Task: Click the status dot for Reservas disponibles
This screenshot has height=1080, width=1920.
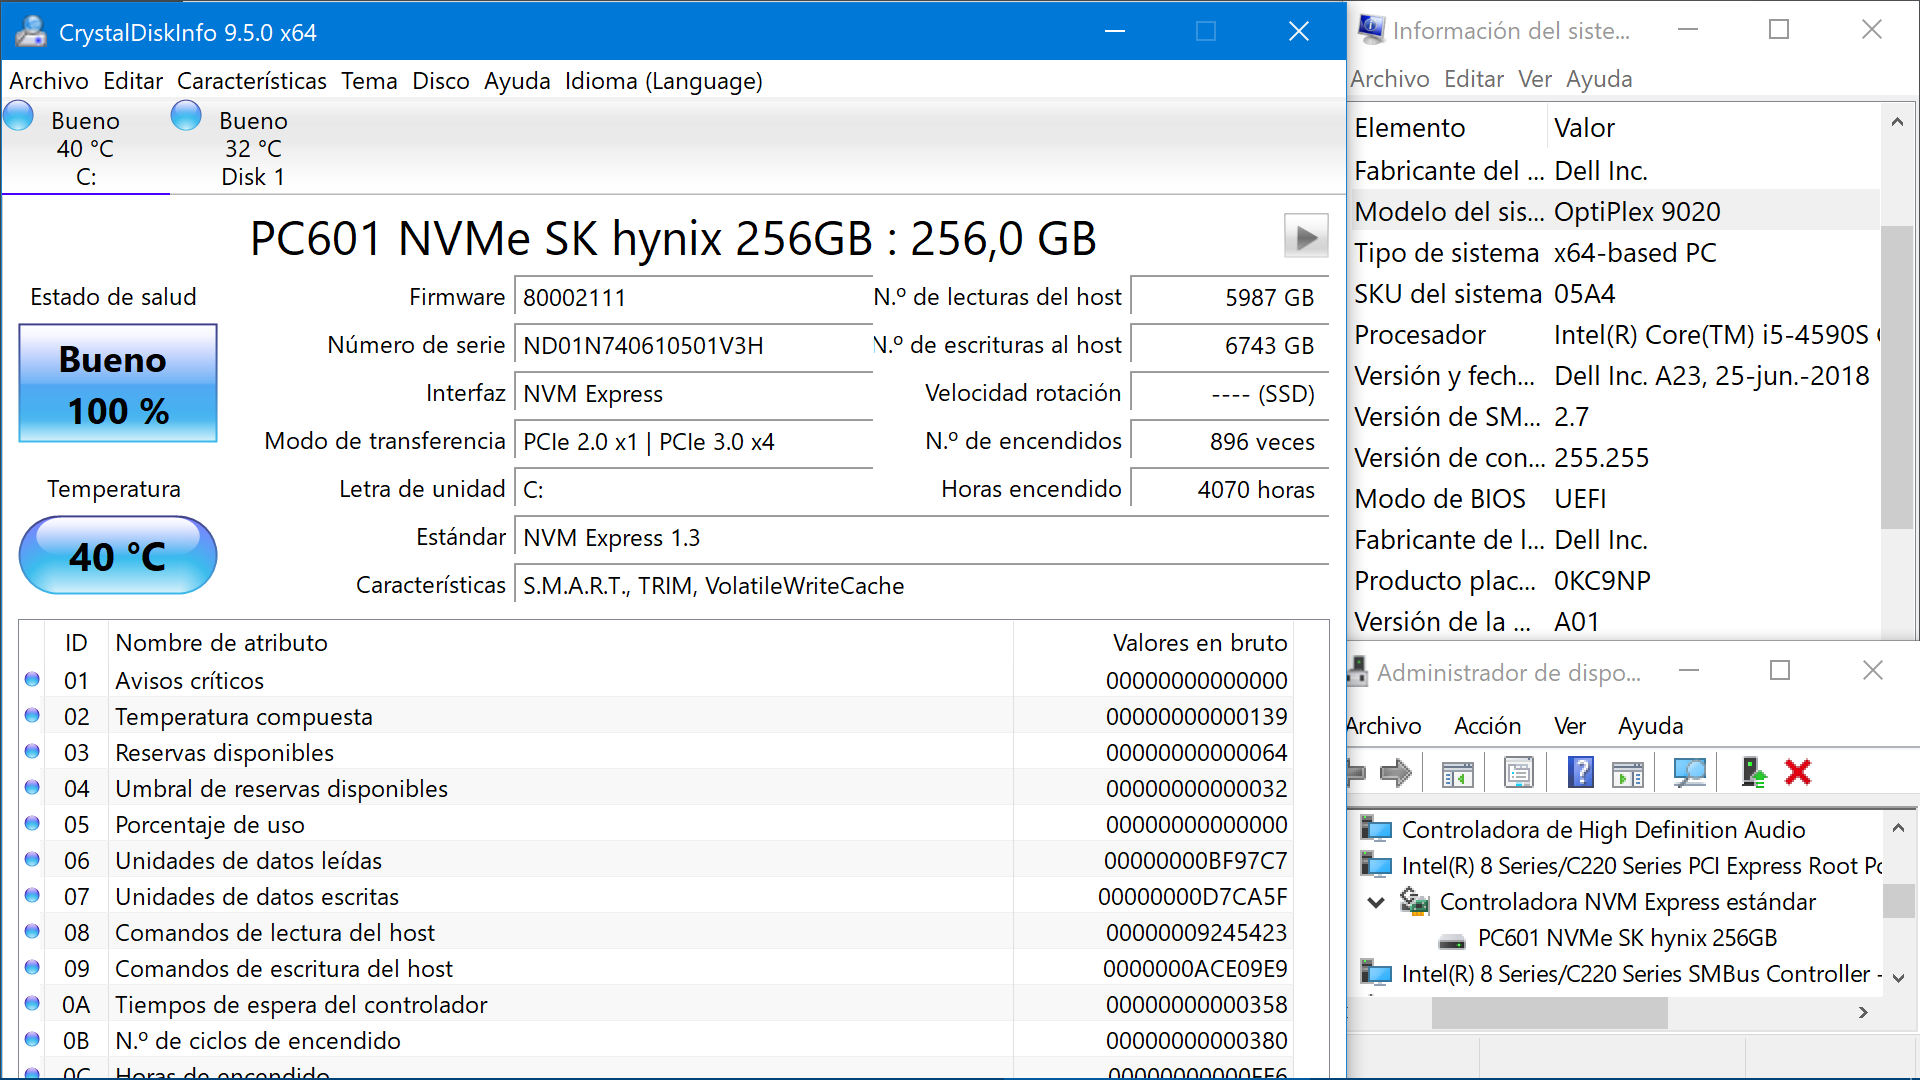Action: point(32,752)
